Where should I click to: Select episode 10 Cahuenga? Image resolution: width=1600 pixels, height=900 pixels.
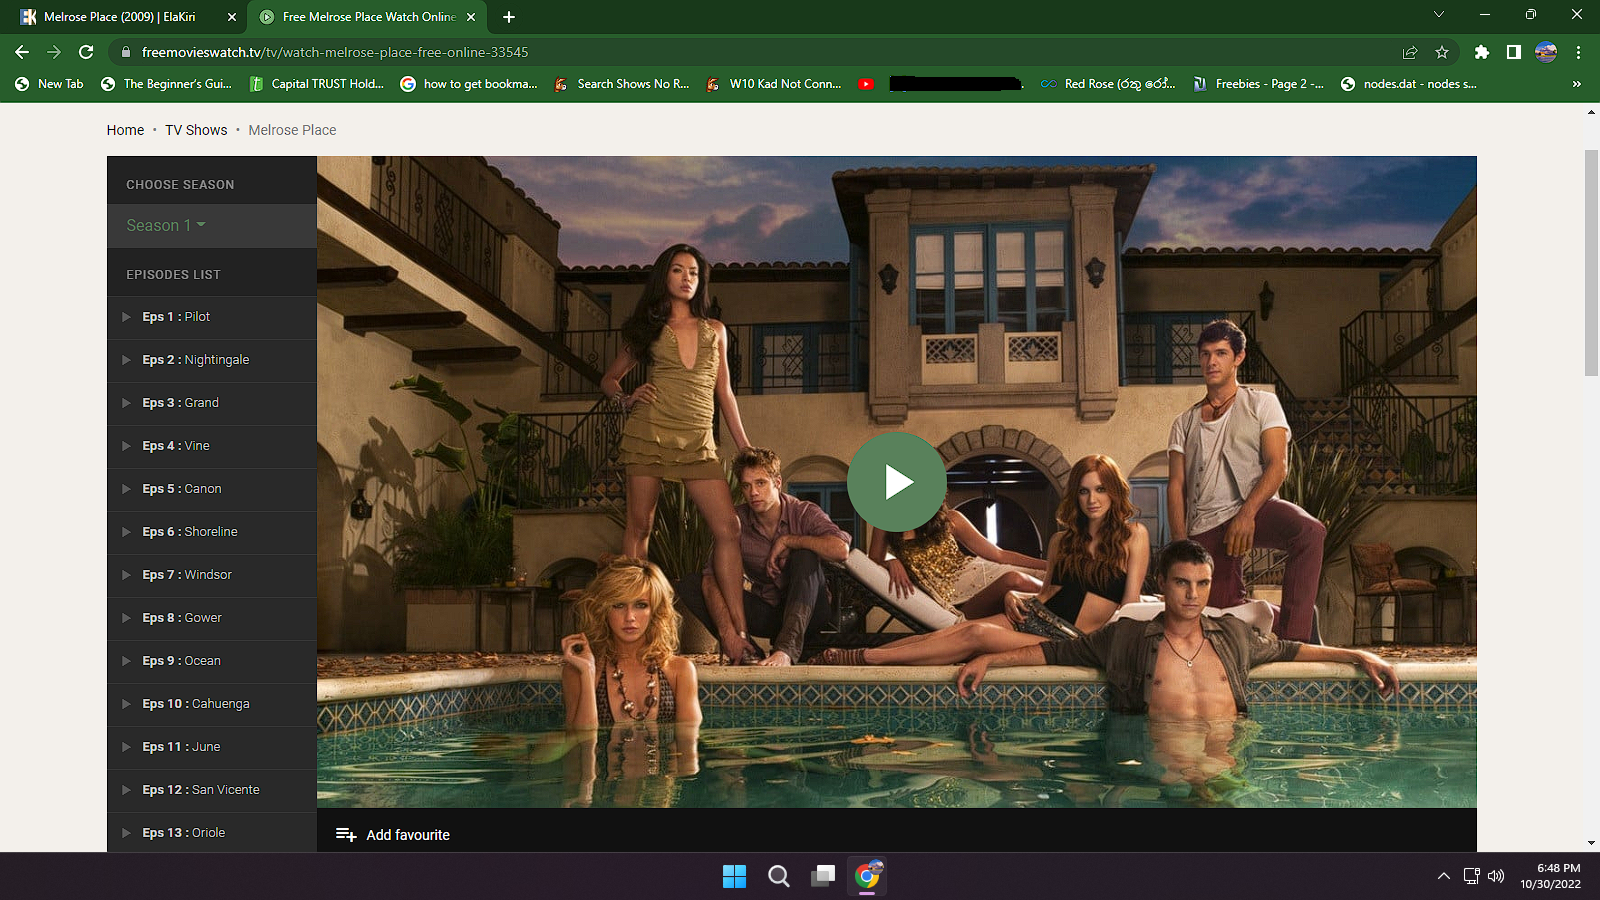point(212,704)
